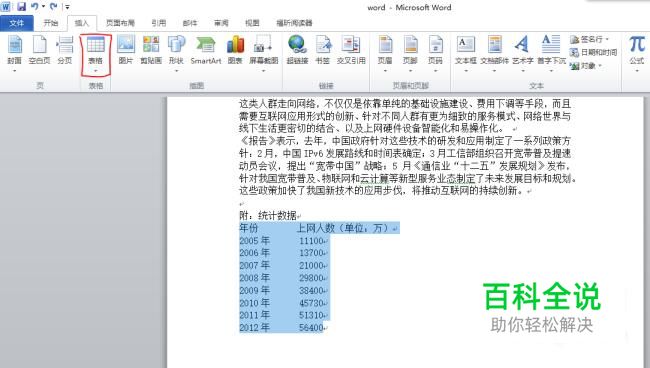
Task: Click the '年份' header text
Action: click(x=249, y=228)
